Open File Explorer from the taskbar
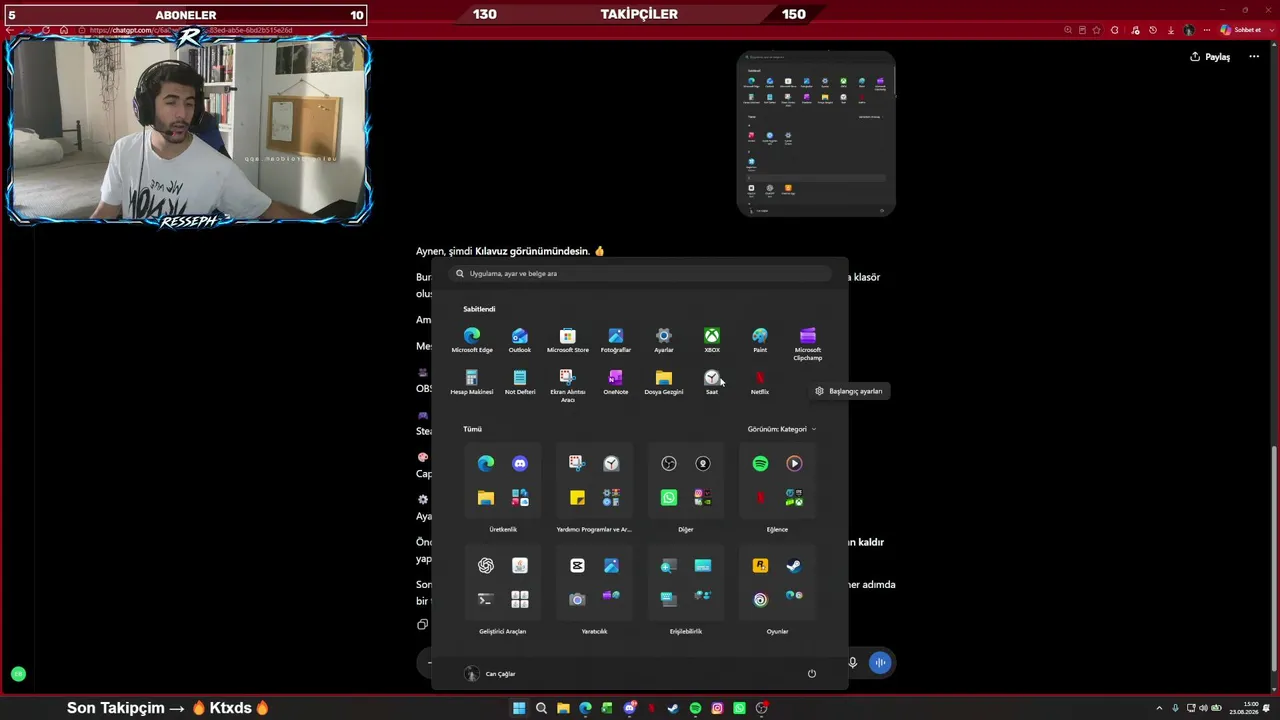This screenshot has width=1280, height=720. click(x=563, y=708)
